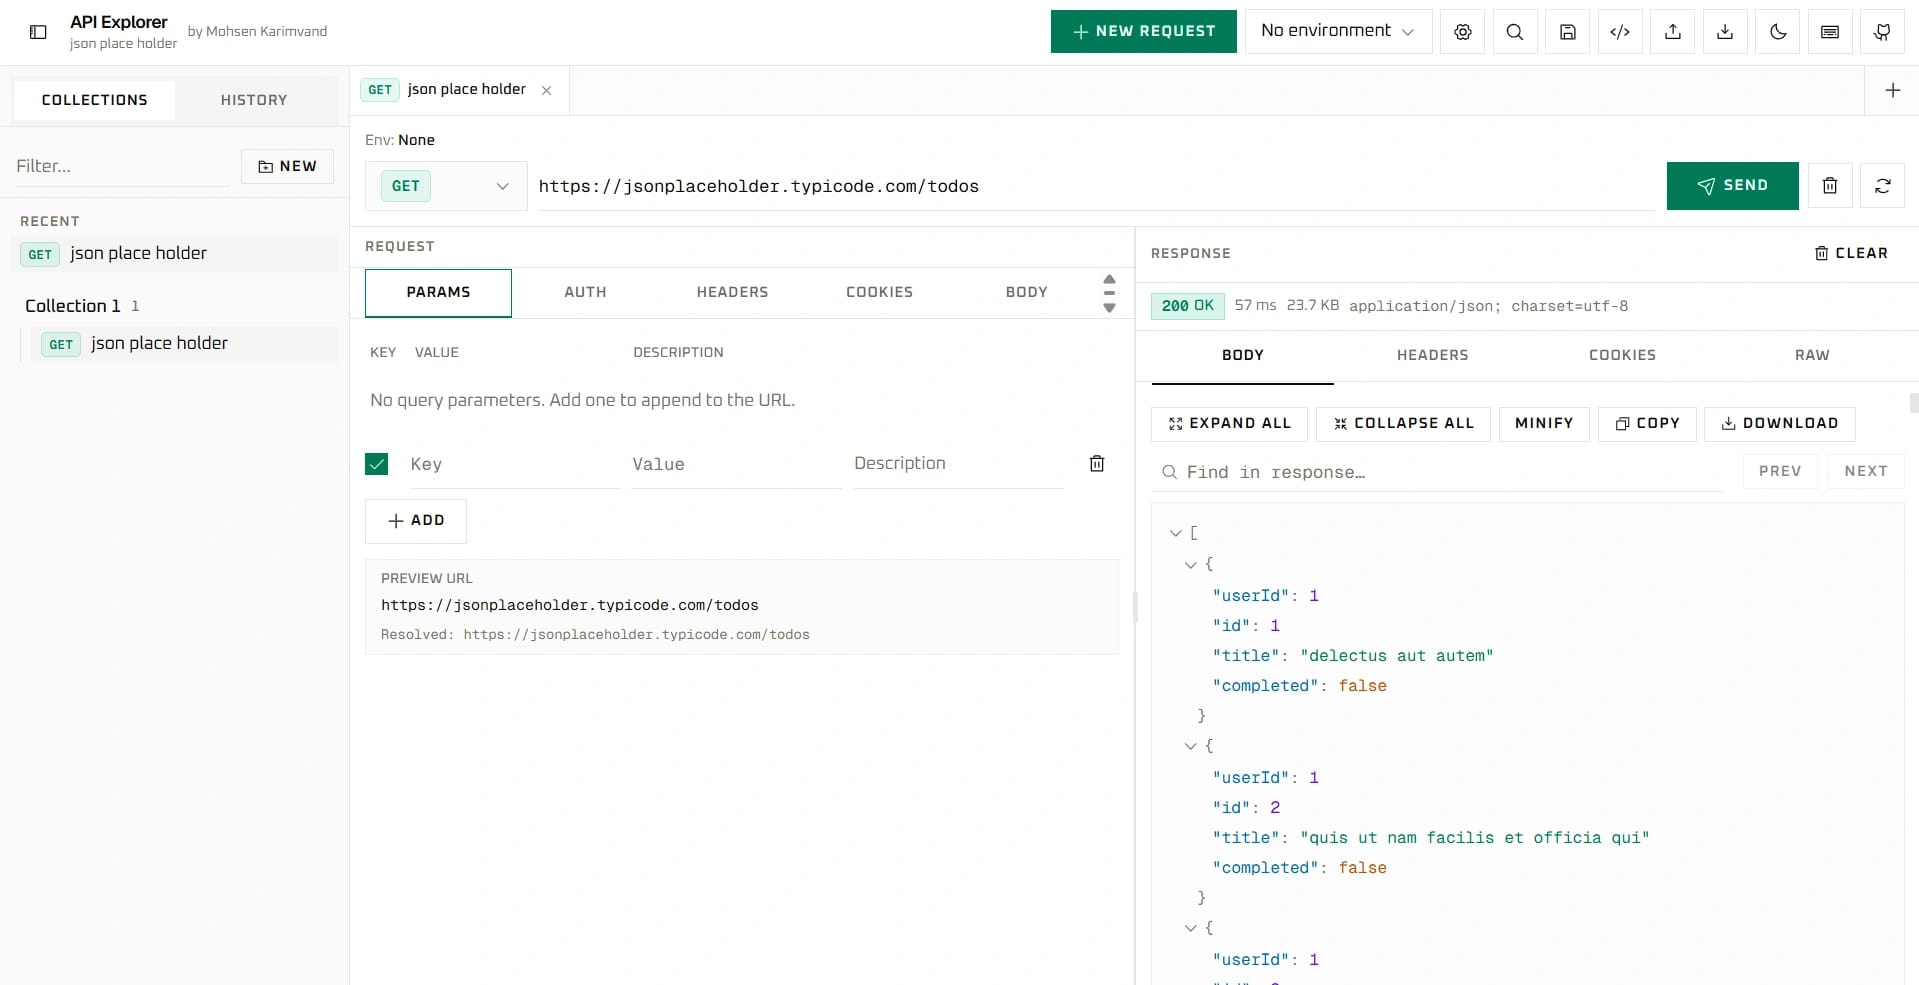The image size is (1919, 985).
Task: Delete request using trash icon beside Send
Action: [x=1830, y=186]
